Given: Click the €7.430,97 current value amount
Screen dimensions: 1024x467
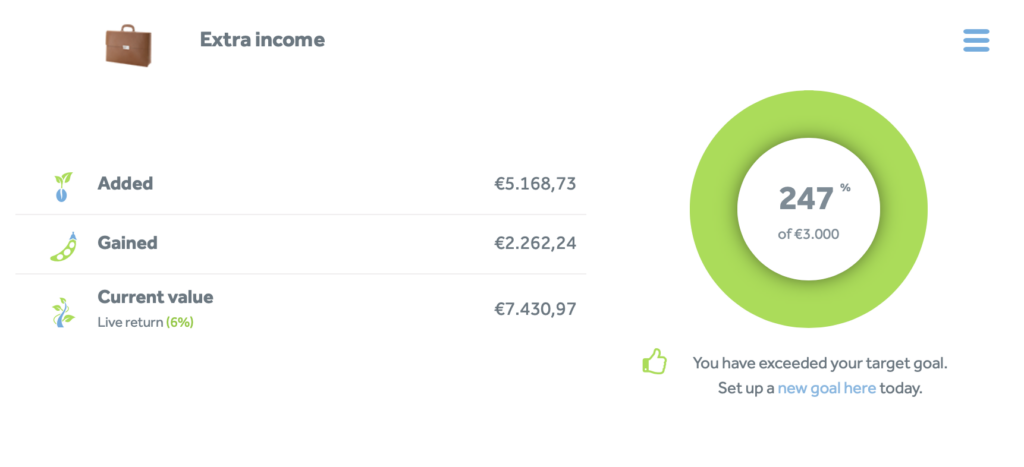Looking at the screenshot, I should (535, 310).
